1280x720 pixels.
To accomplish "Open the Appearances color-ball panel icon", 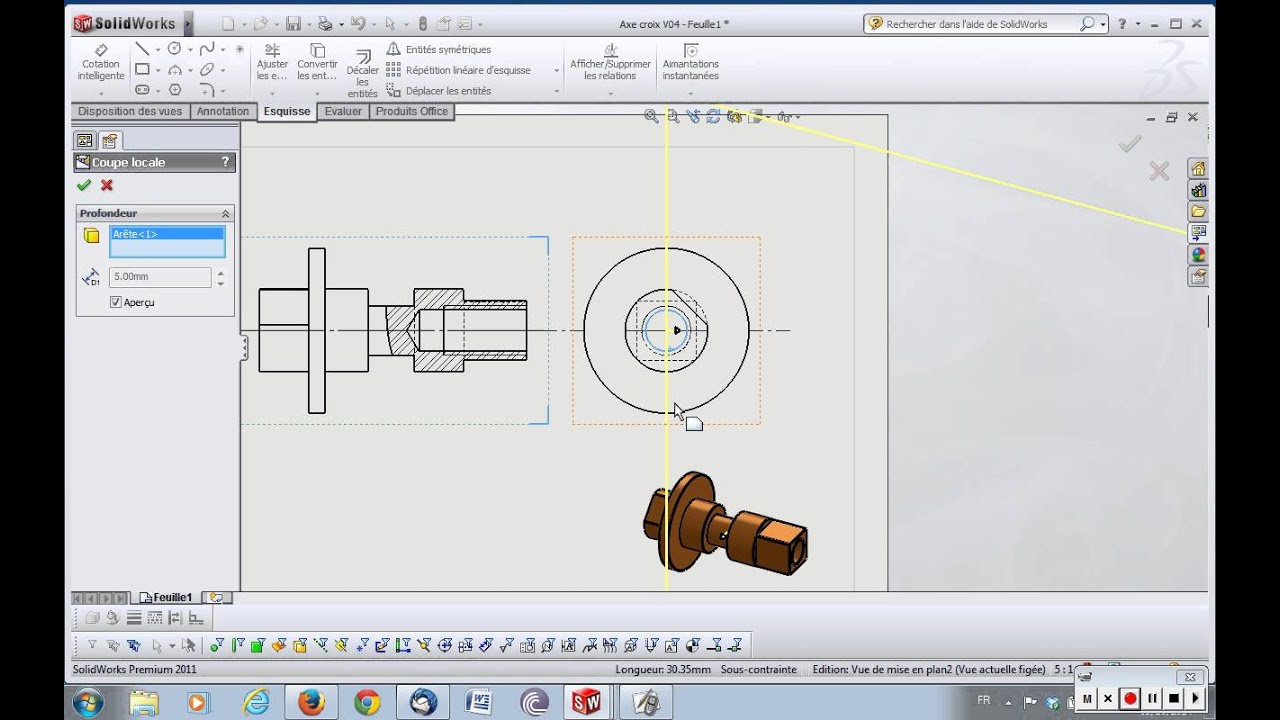I will [1198, 255].
